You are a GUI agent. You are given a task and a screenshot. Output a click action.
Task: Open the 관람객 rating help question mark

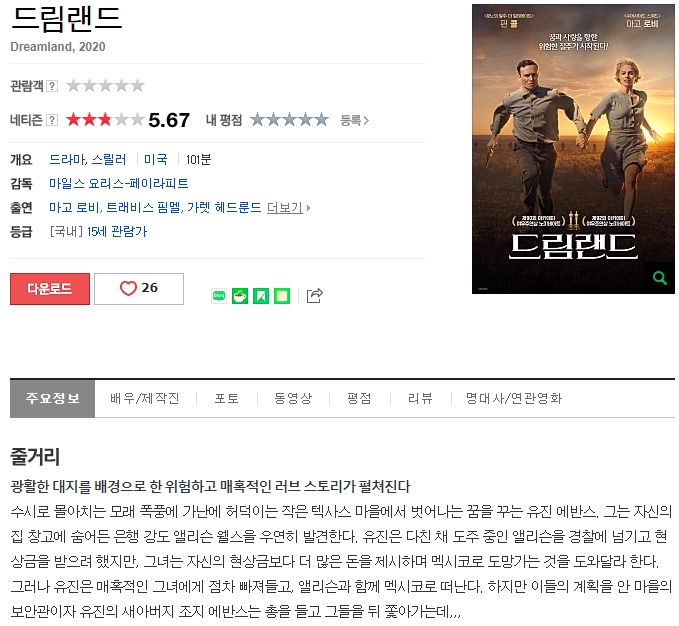52,86
